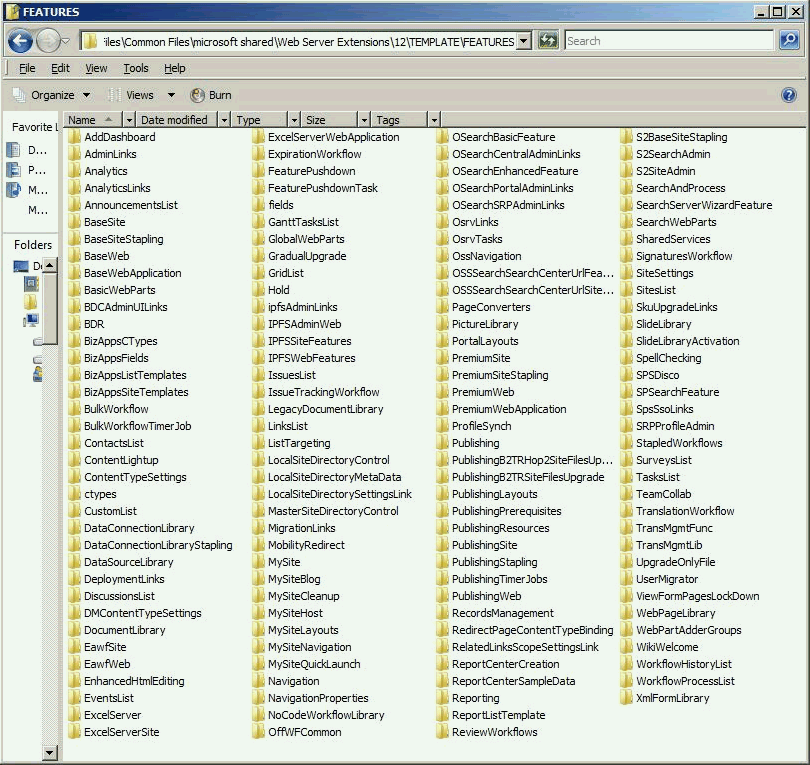Select the OSearchBasicFeature folder icon
This screenshot has height=765, width=810.
[442, 137]
